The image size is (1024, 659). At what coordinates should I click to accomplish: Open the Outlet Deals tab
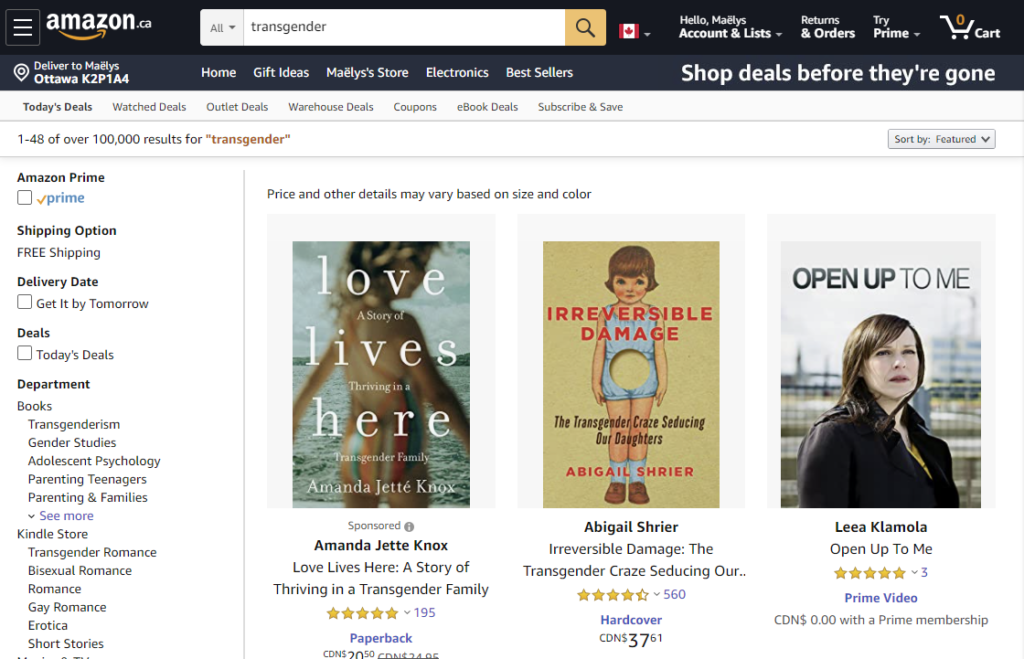tap(237, 107)
